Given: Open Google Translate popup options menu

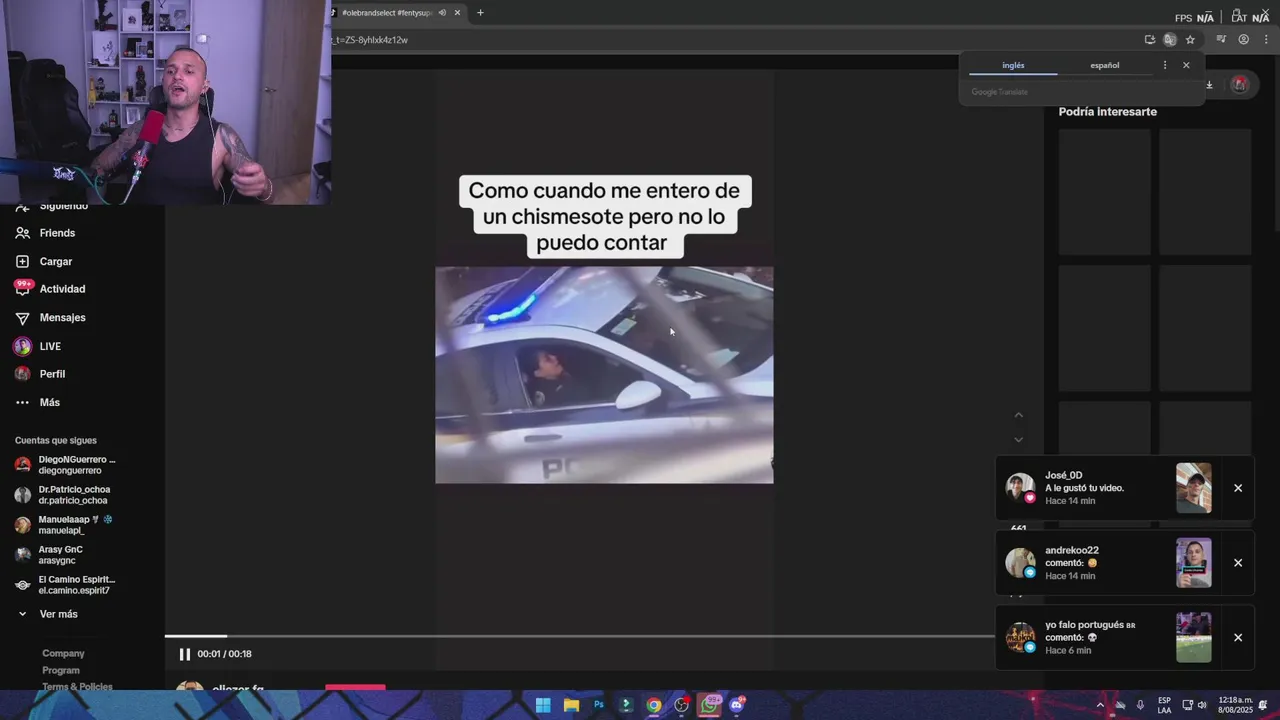Looking at the screenshot, I should coord(1164,65).
